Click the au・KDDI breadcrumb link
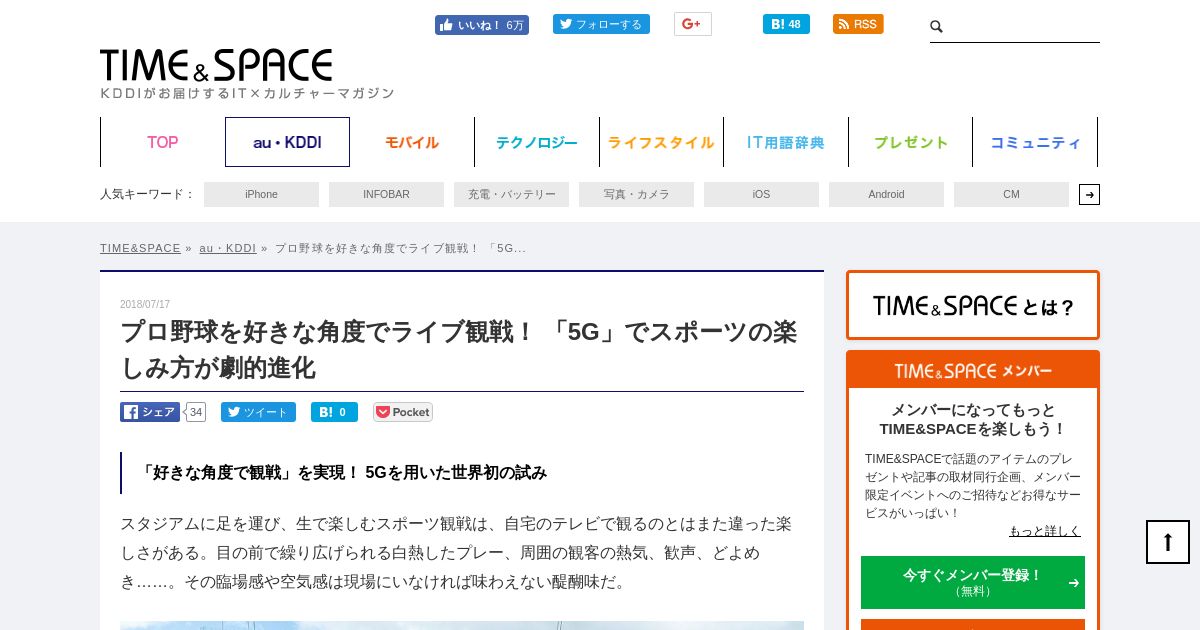The width and height of the screenshot is (1200, 630). [227, 248]
